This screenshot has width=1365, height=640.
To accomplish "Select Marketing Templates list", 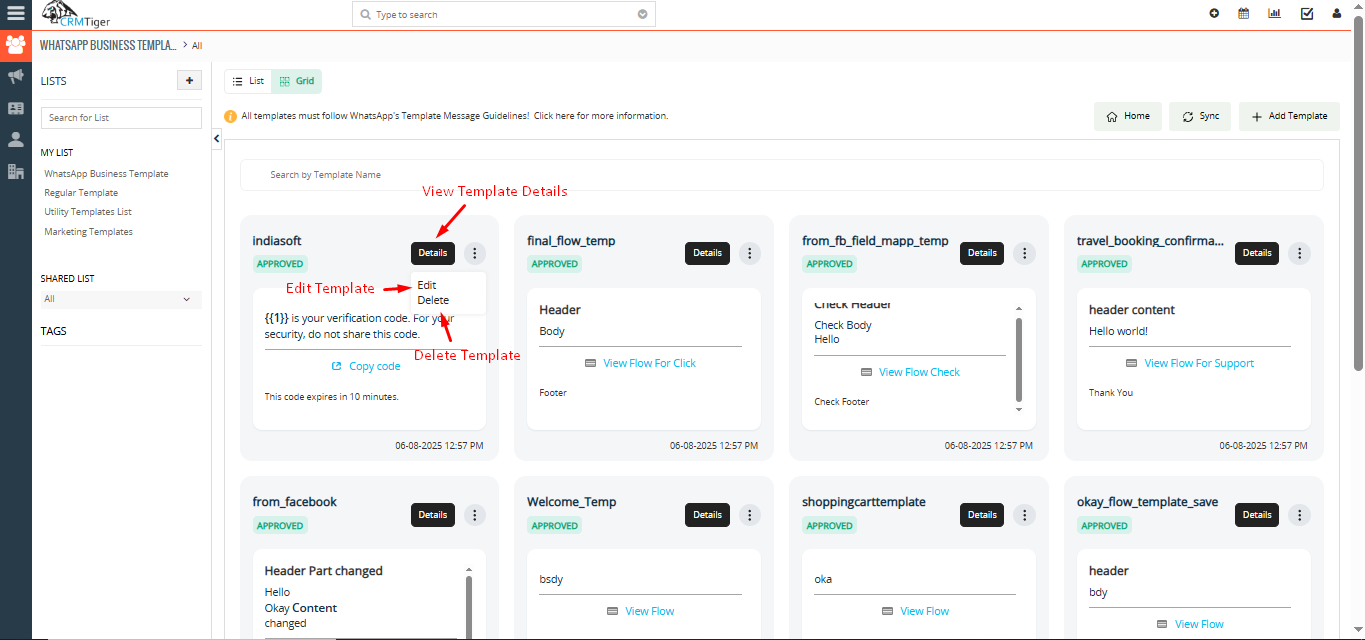I will tap(88, 232).
